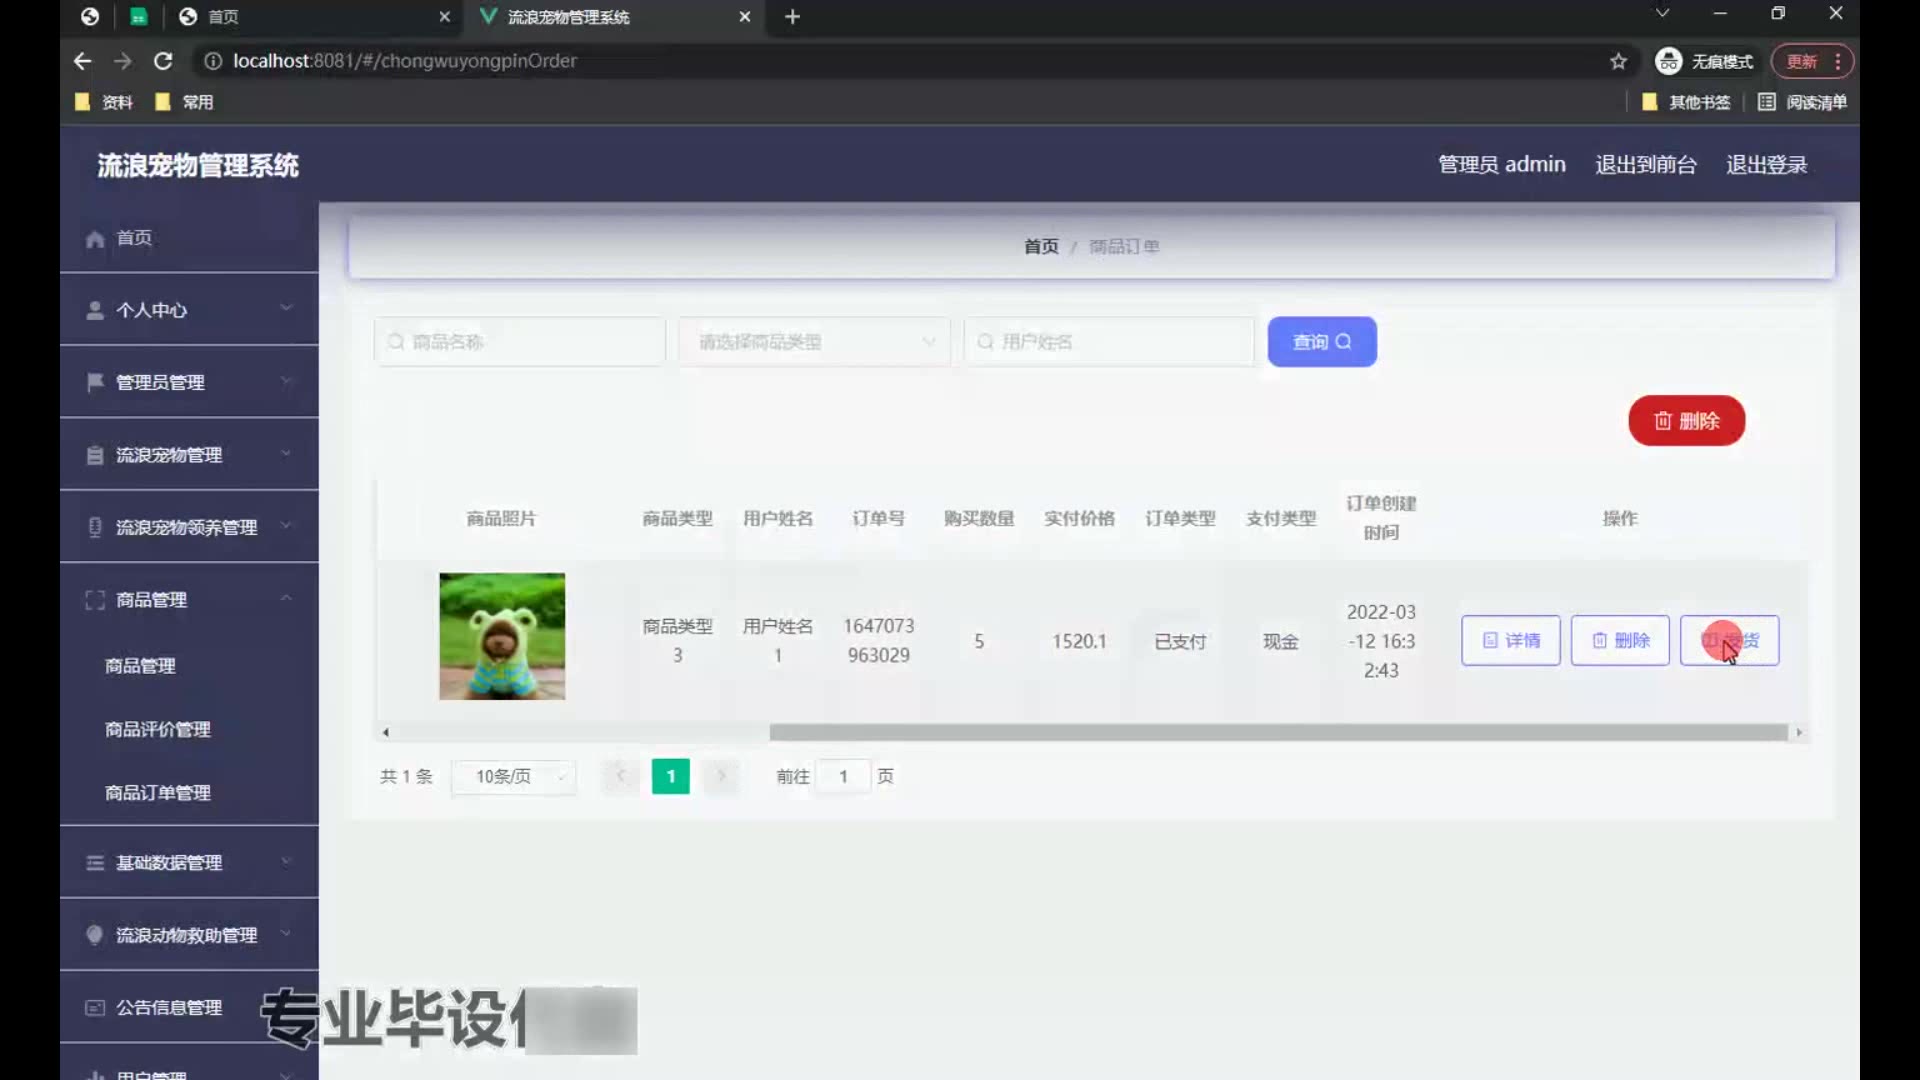The image size is (1920, 1080).
Task: Click the 订单号 column header
Action: (x=878, y=518)
